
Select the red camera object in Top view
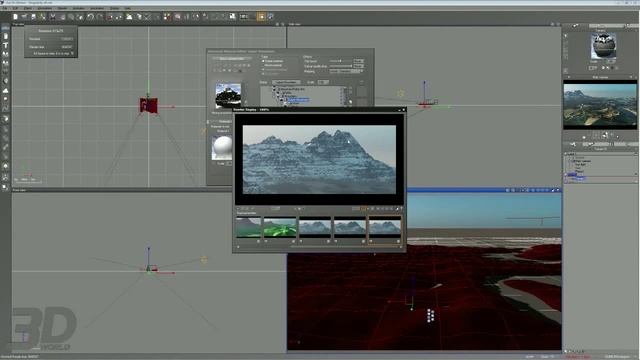pyautogui.click(x=148, y=106)
